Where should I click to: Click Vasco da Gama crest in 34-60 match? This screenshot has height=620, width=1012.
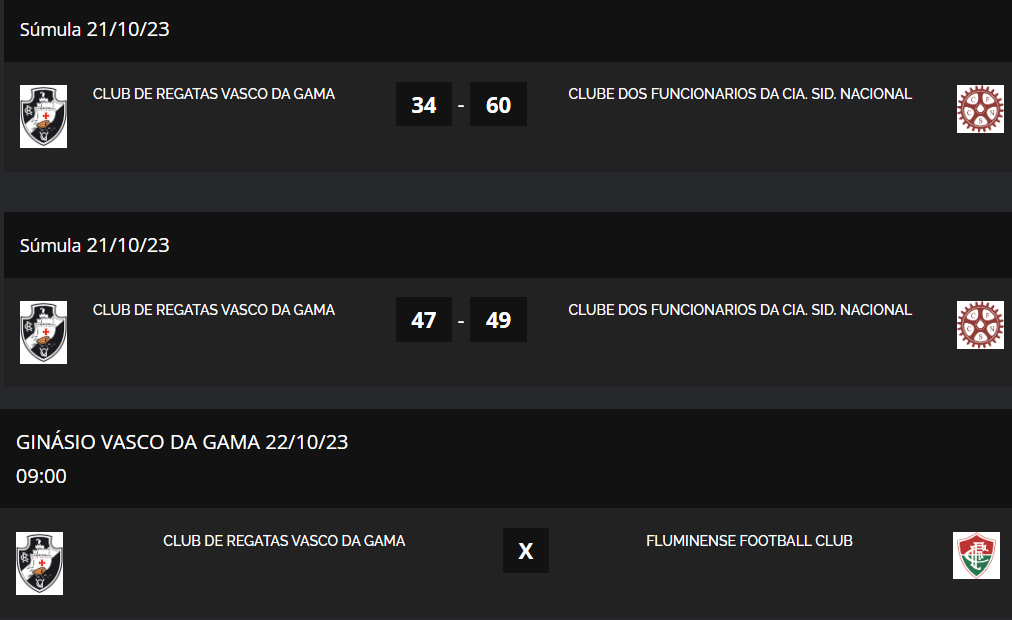coord(43,116)
